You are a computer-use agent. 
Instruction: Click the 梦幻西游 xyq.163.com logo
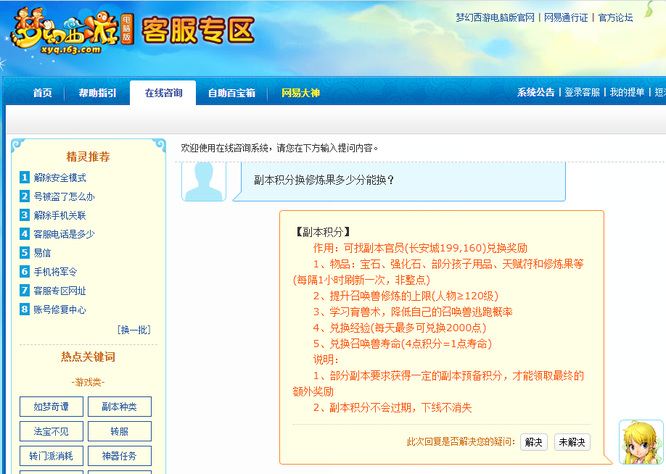[71, 32]
